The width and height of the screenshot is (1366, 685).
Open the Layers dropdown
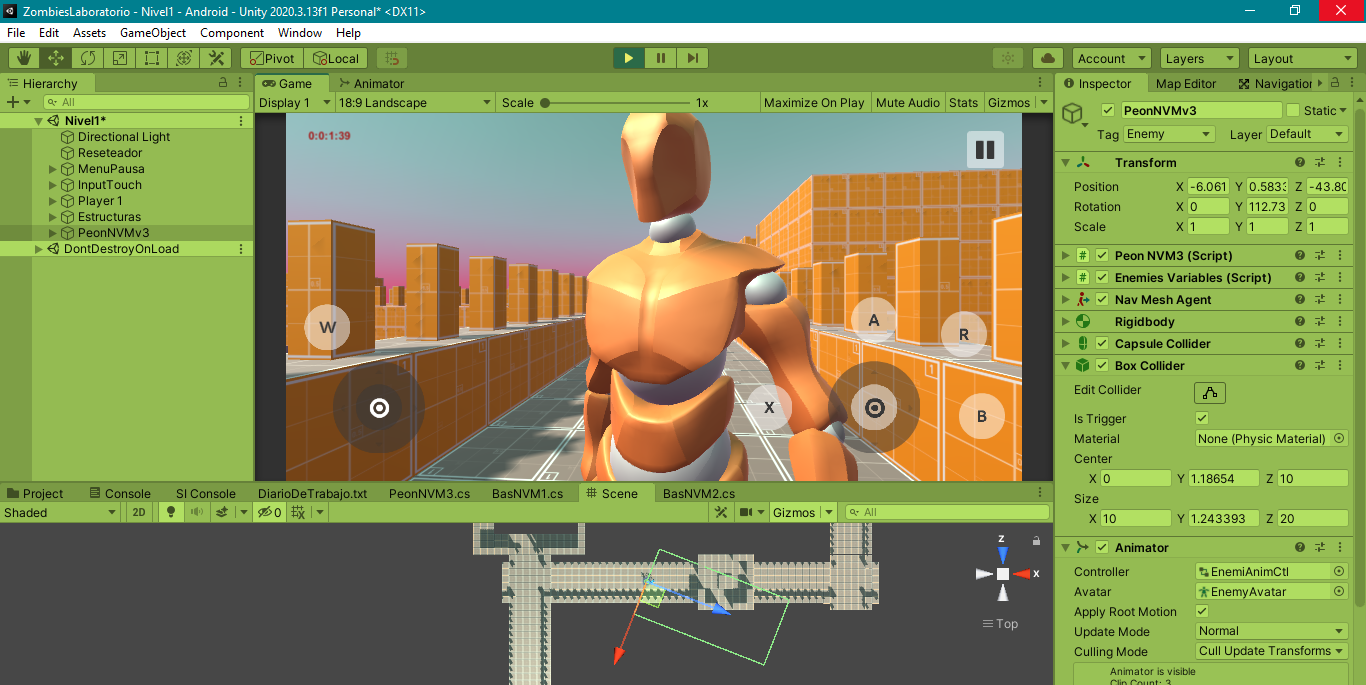coord(1200,58)
